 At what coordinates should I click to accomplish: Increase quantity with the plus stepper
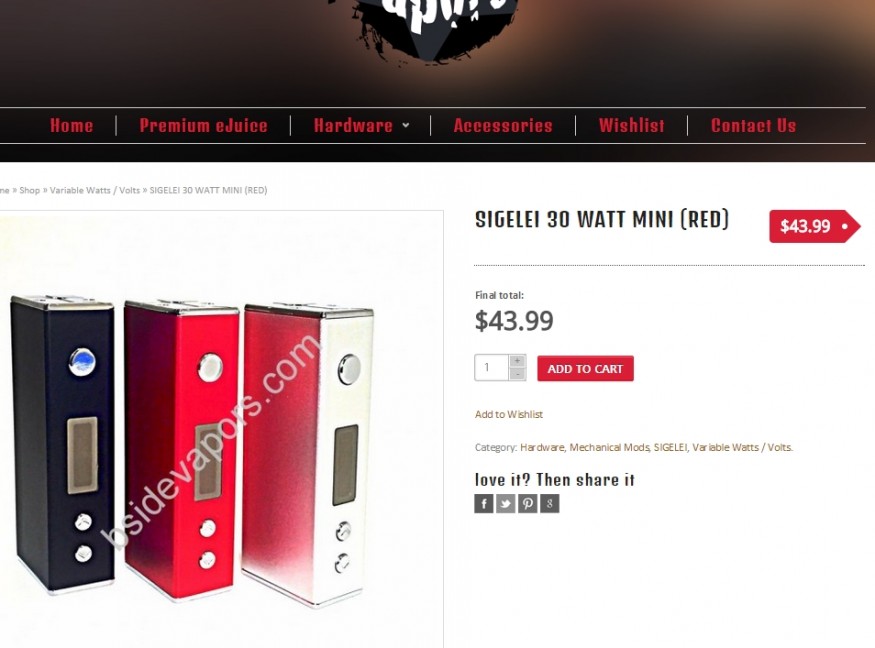[517, 361]
